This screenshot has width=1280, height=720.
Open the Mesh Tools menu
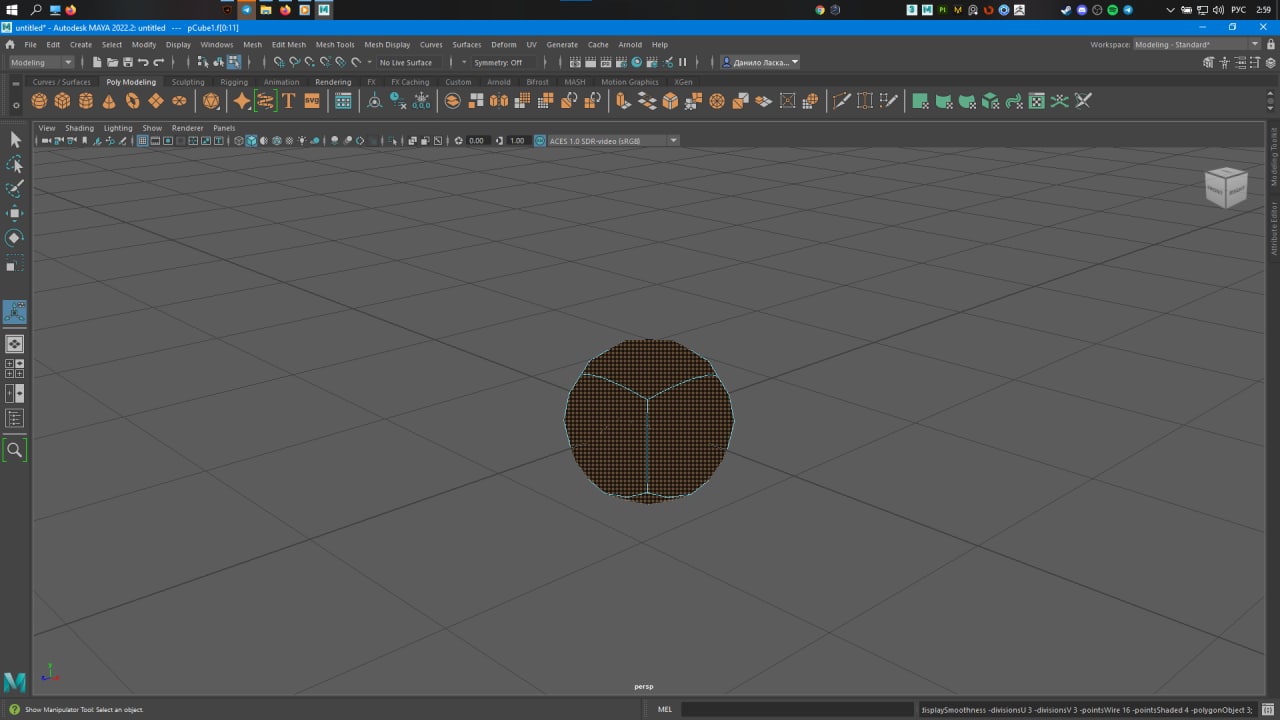coord(335,45)
